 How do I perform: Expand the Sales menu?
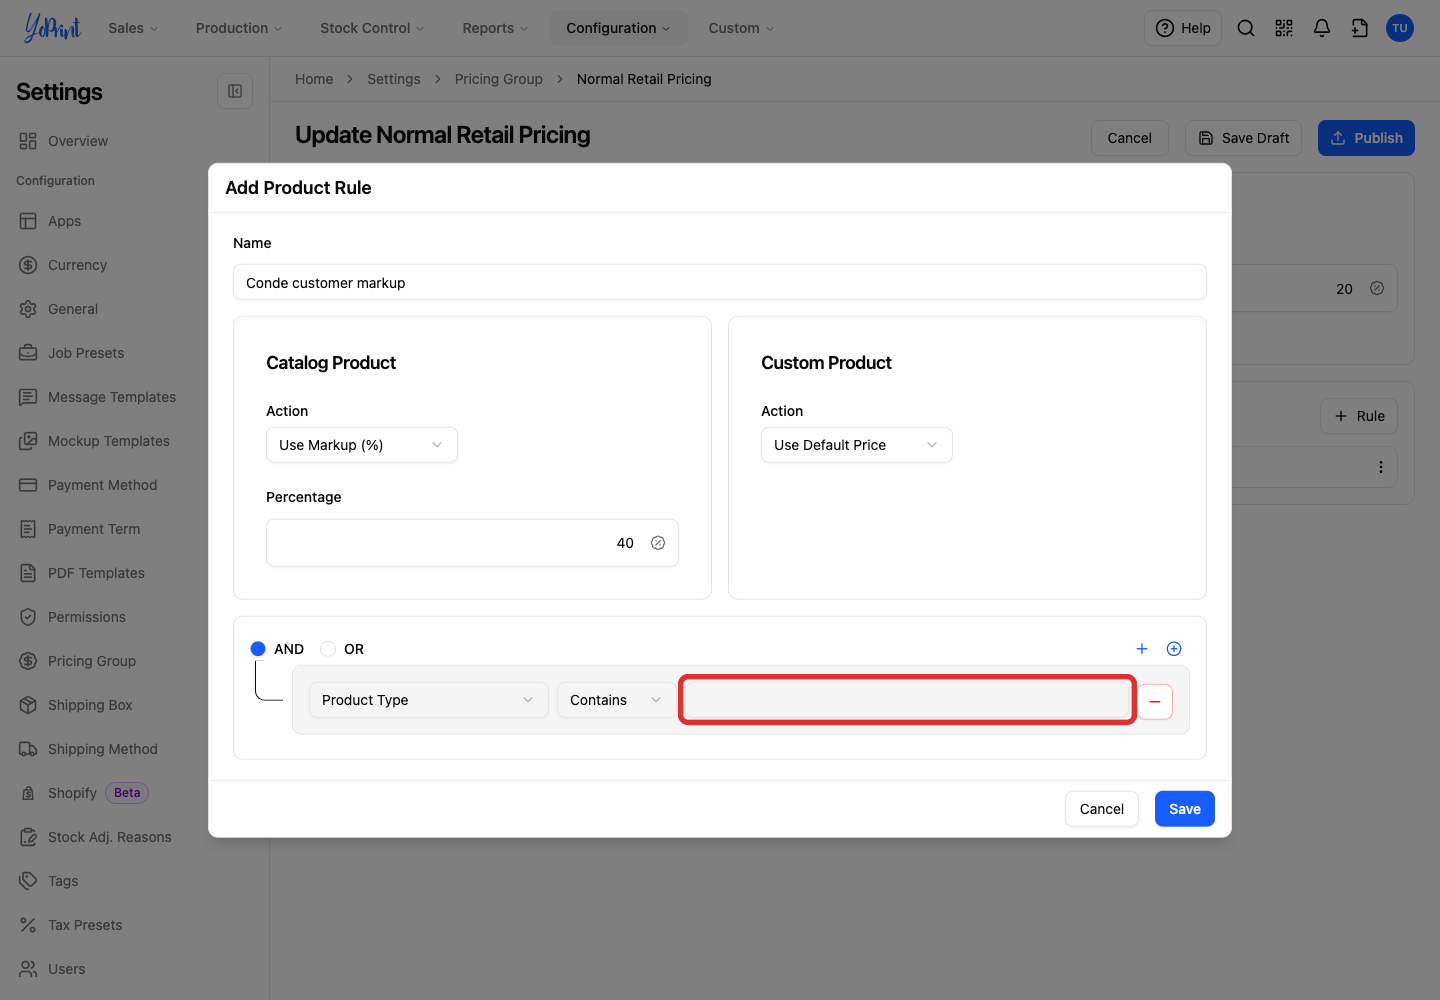[x=133, y=28]
